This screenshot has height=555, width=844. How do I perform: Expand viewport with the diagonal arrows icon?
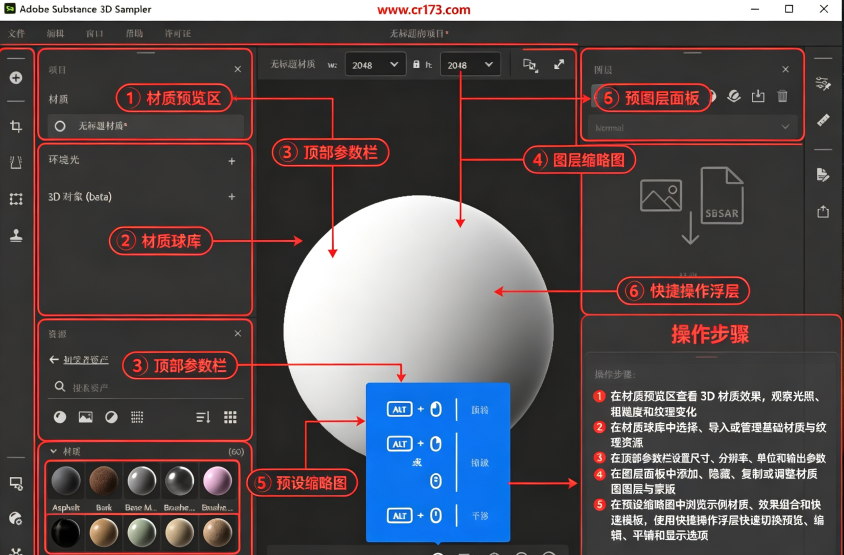tap(559, 65)
